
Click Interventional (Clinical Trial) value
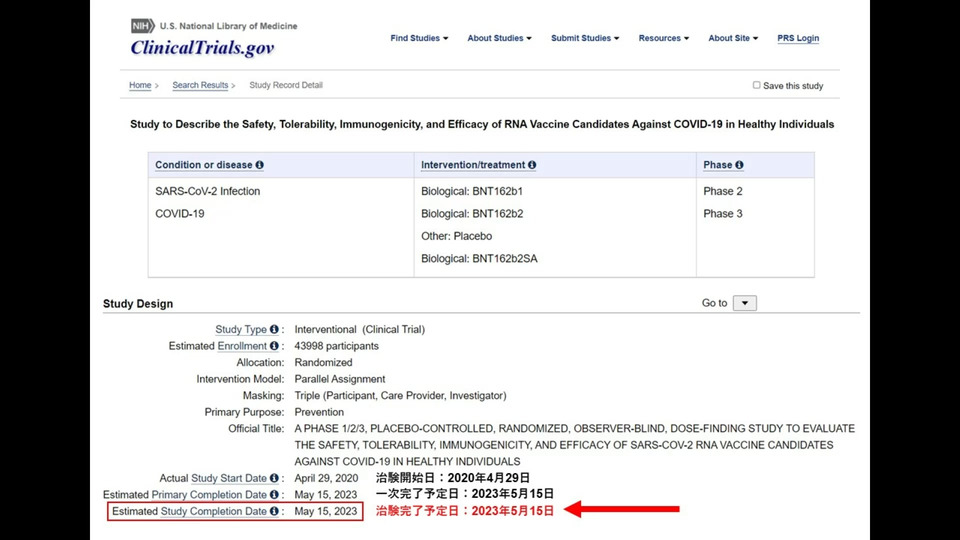tap(359, 329)
